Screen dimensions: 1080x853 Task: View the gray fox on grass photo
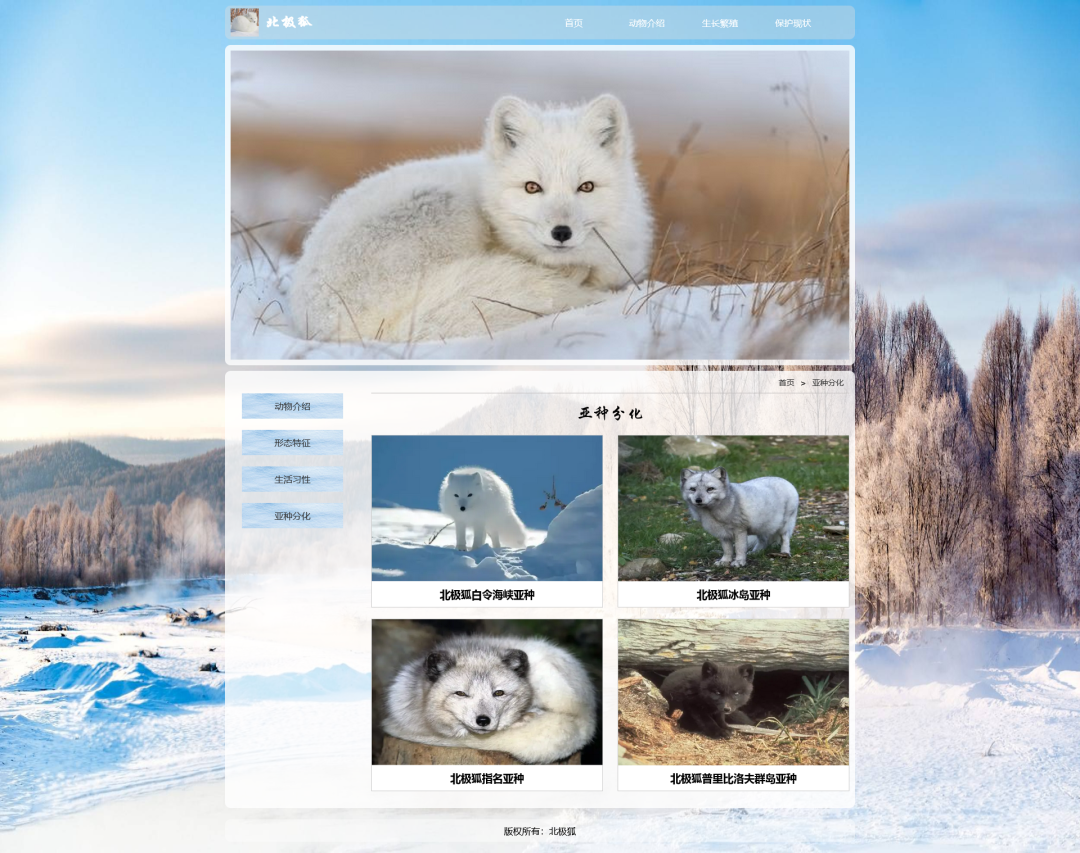(x=733, y=508)
